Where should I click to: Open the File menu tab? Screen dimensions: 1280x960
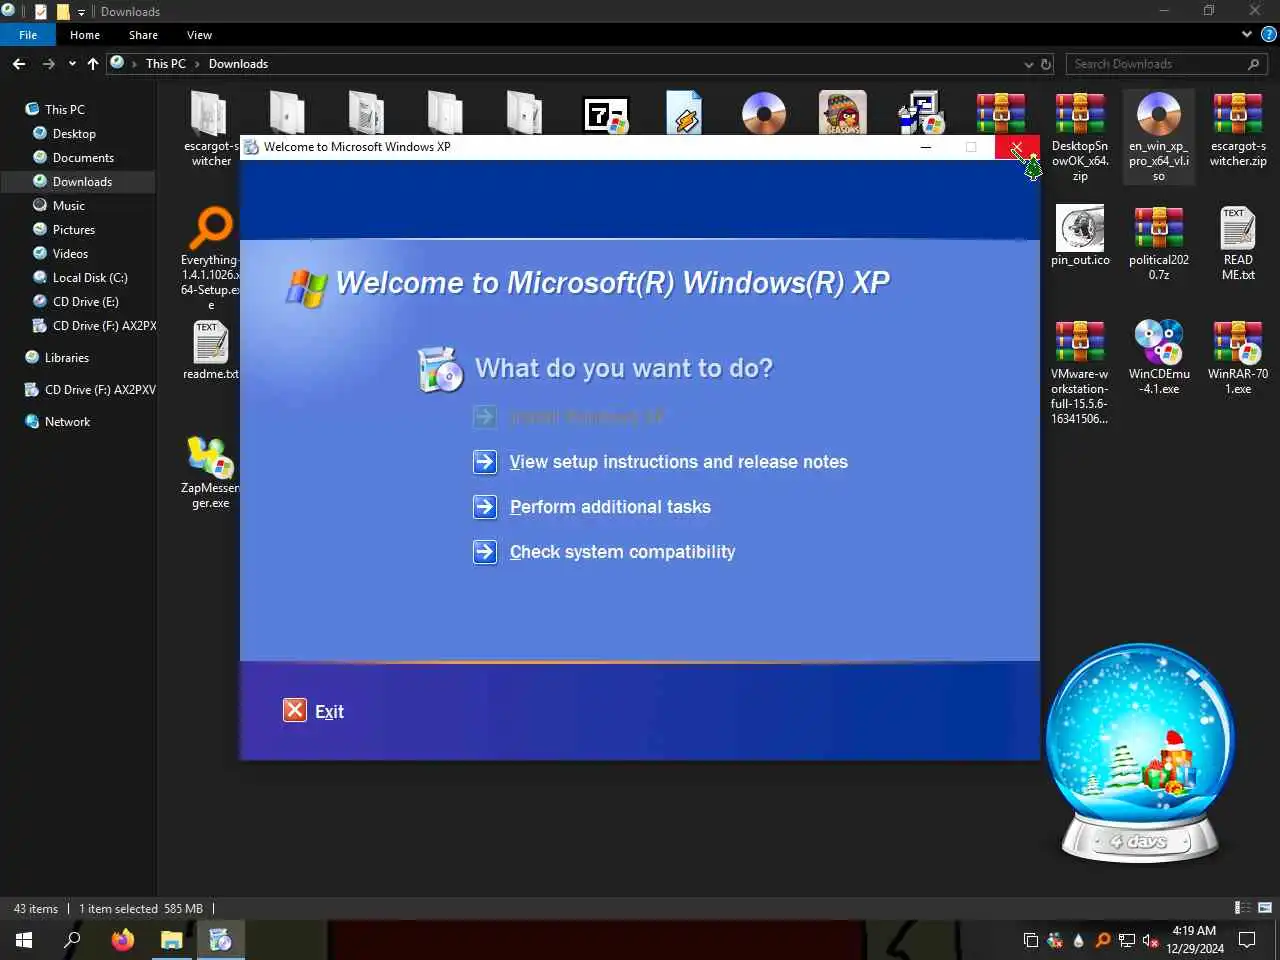[x=28, y=35]
